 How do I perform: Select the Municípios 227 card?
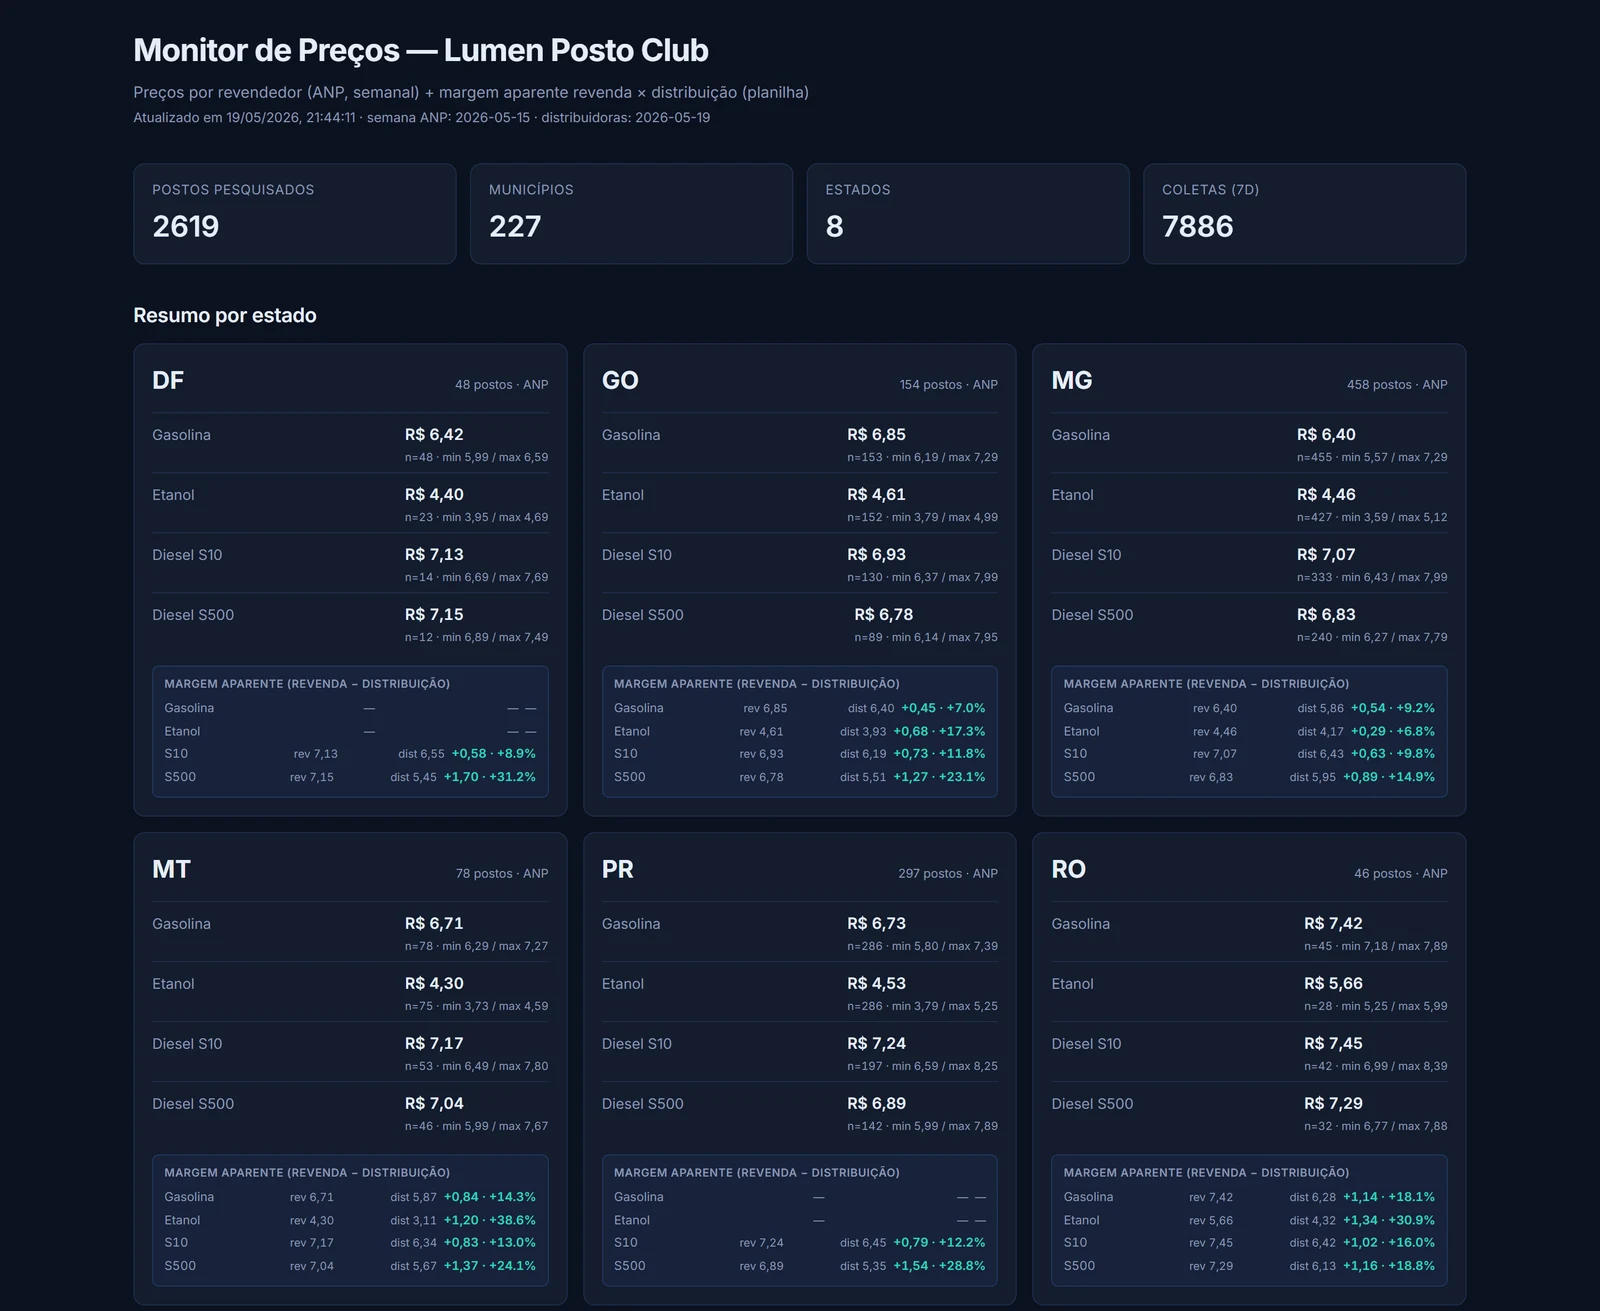coord(631,214)
